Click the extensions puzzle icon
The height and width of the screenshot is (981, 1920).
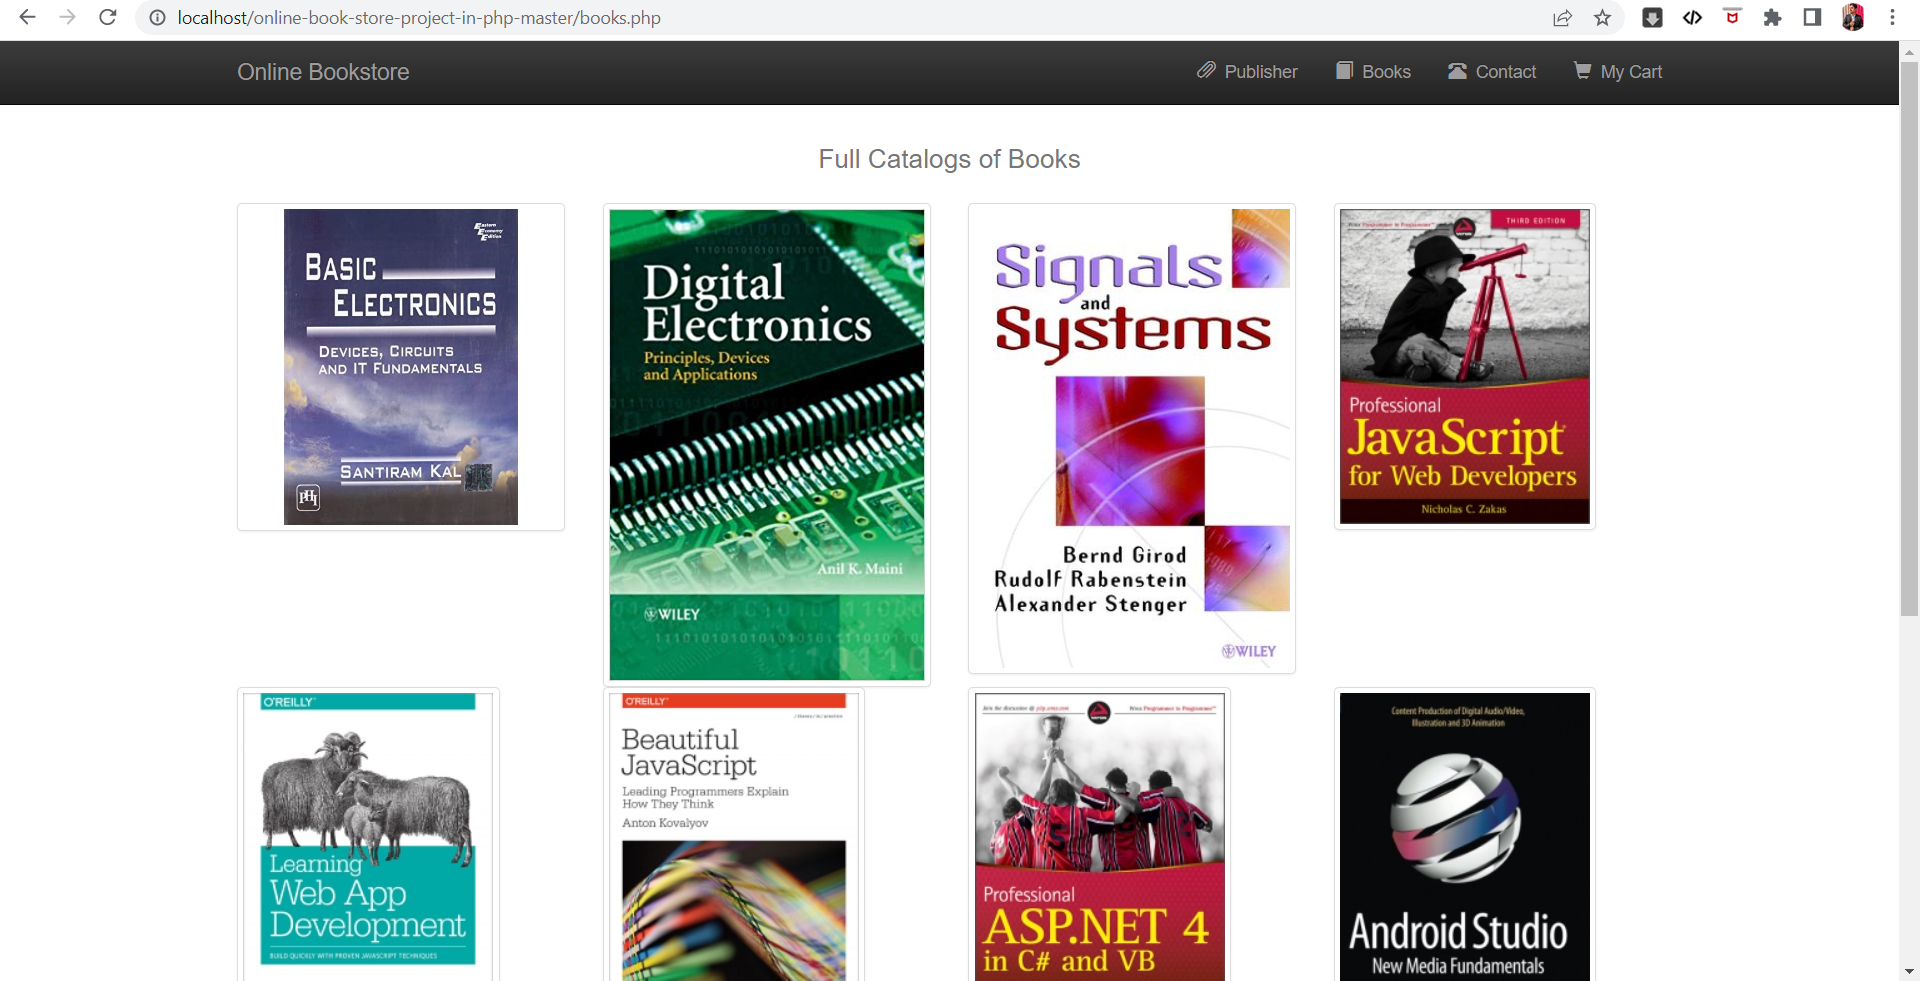click(1772, 17)
